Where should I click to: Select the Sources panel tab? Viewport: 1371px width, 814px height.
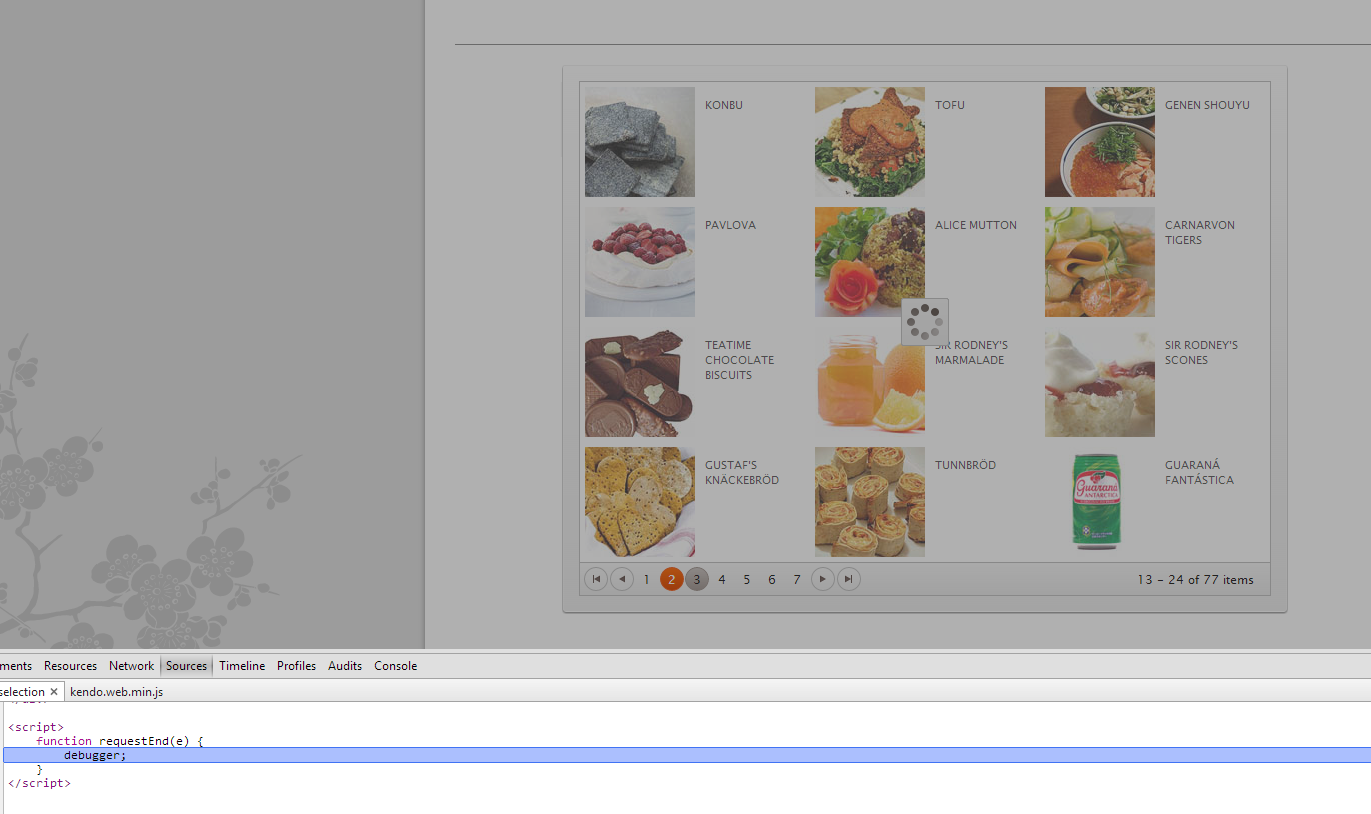coord(187,666)
